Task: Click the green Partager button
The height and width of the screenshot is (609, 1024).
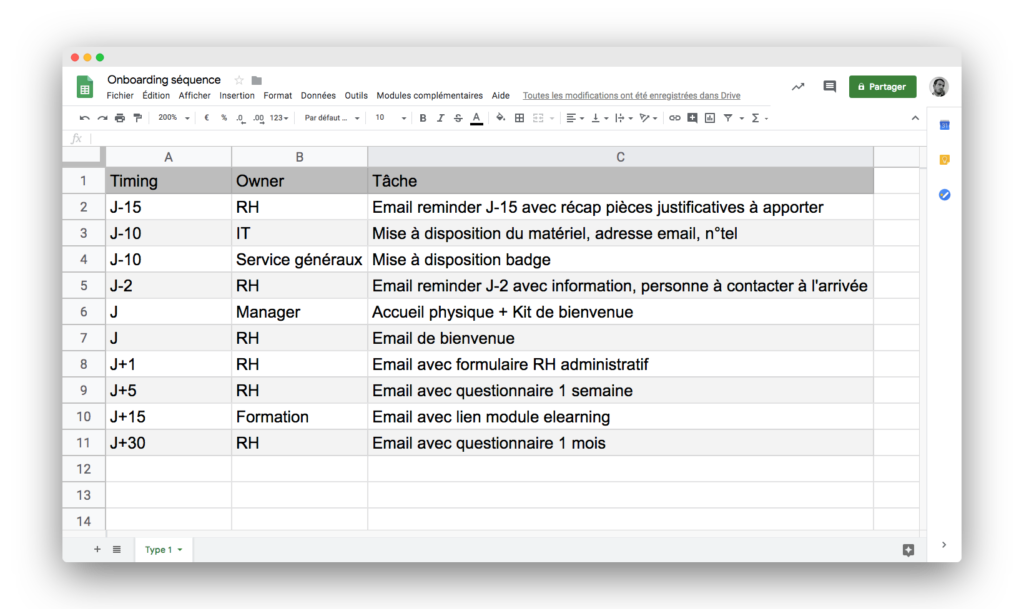Action: click(882, 87)
